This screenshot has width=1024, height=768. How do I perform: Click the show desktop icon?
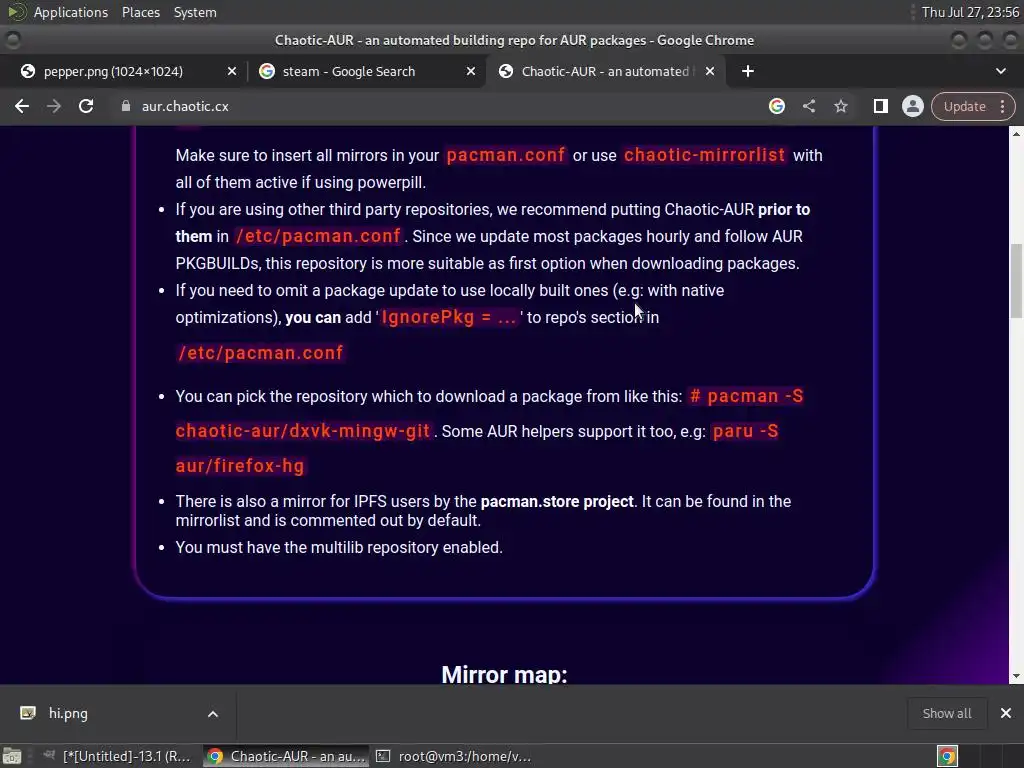click(12, 756)
